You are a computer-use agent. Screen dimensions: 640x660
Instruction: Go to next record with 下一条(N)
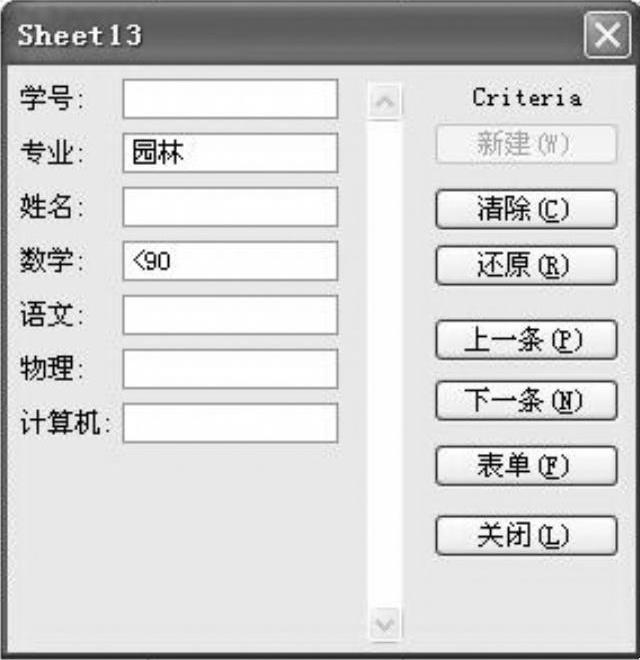(x=526, y=400)
